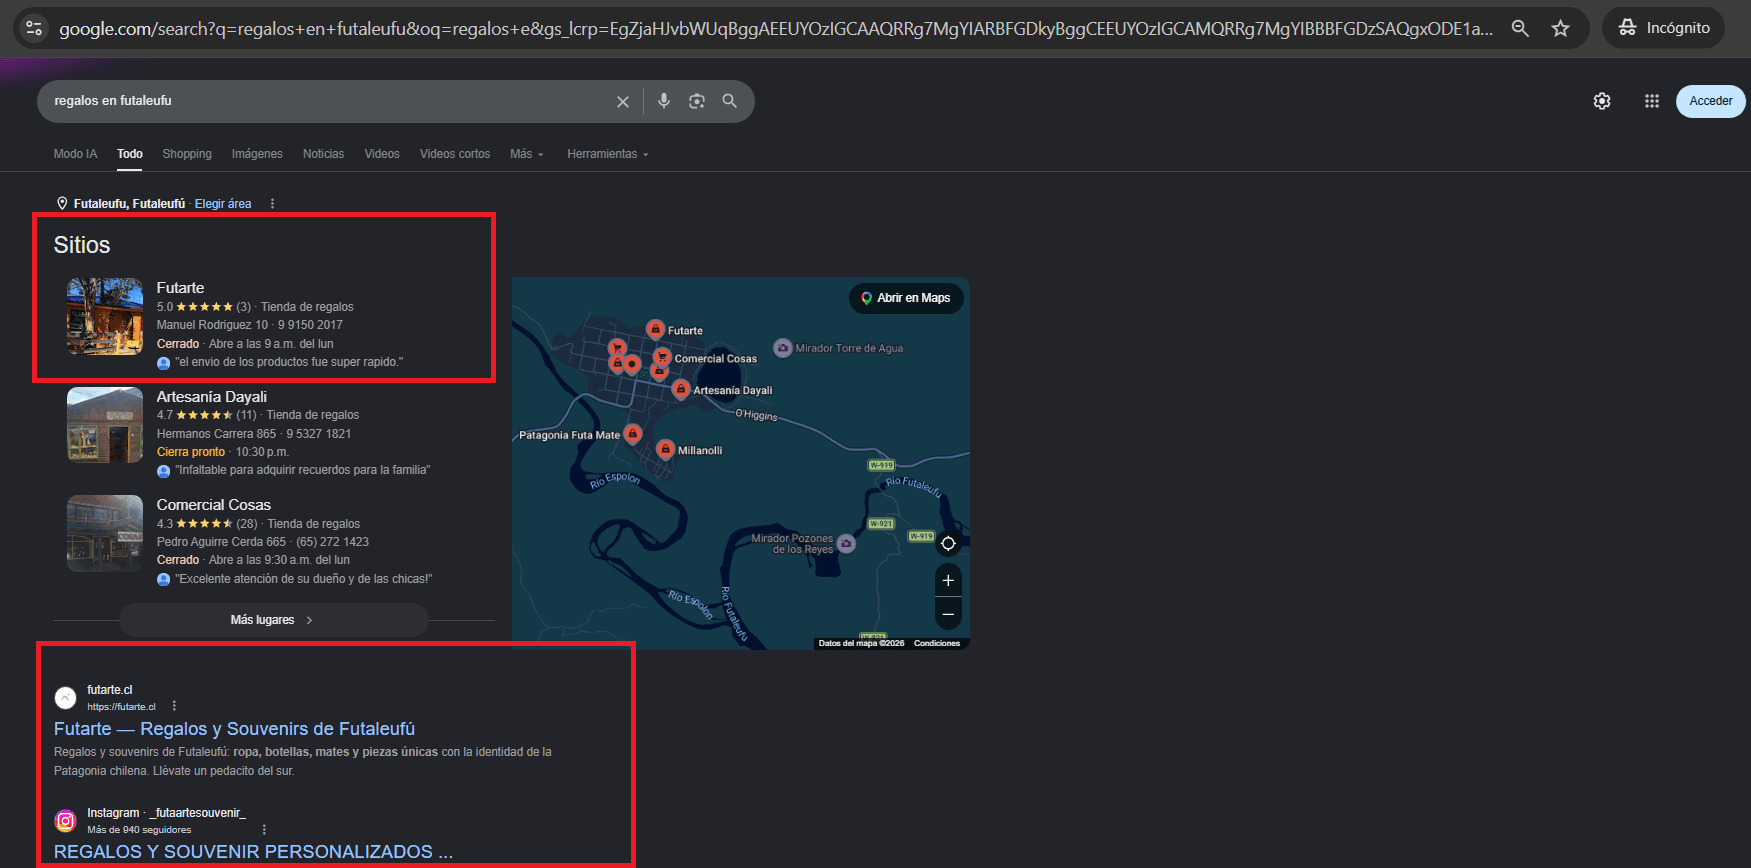Switch to the Modo IA tab
The width and height of the screenshot is (1751, 868).
coord(75,154)
